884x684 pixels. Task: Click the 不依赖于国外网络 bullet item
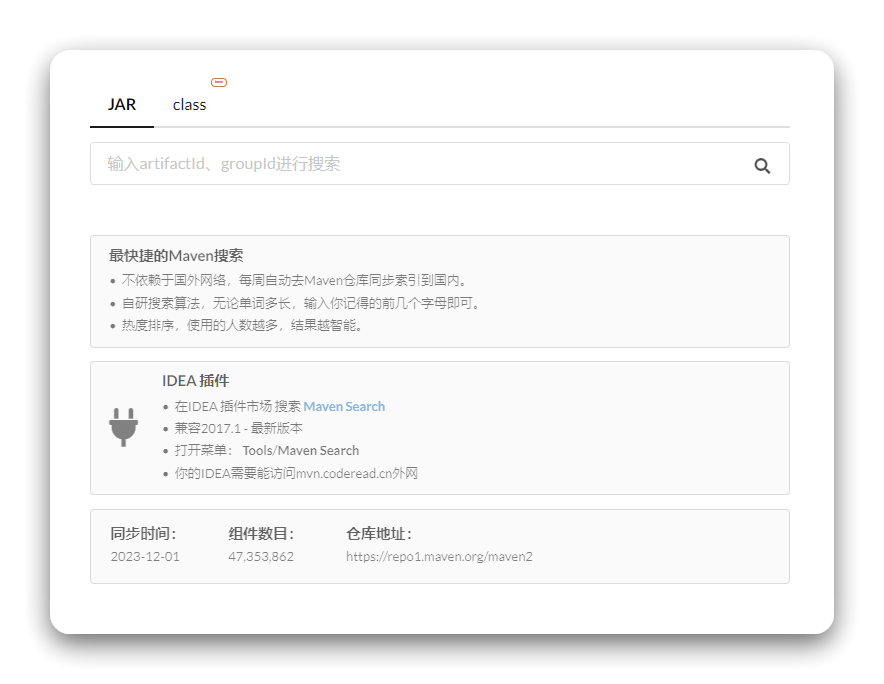point(302,278)
